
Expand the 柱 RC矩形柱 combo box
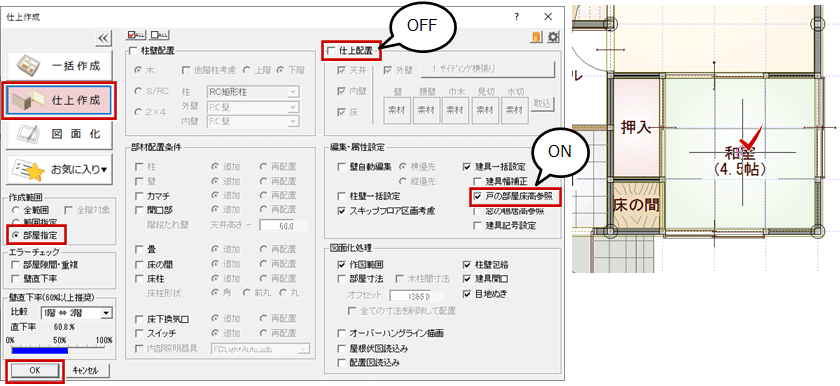click(253, 92)
